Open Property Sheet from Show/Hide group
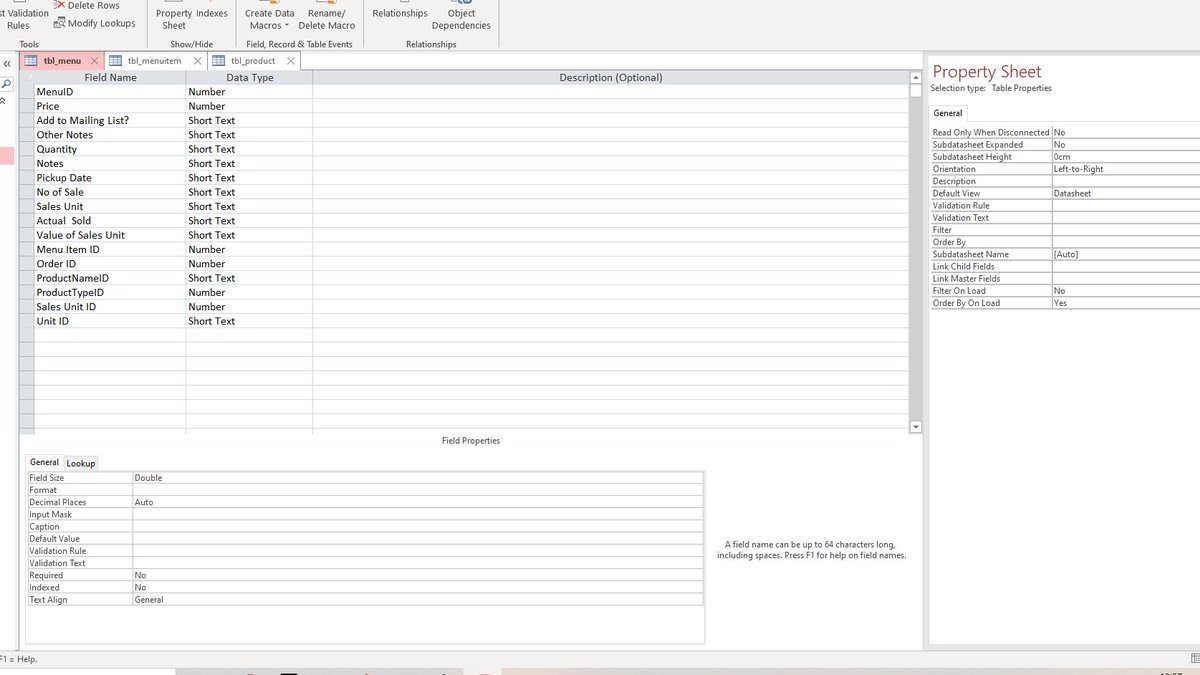This screenshot has width=1200, height=675. (x=174, y=19)
